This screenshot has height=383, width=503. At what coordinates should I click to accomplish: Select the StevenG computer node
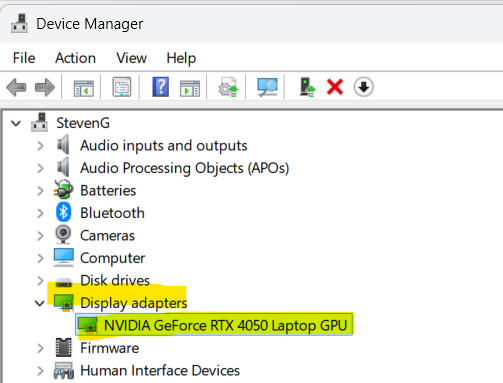pyautogui.click(x=83, y=123)
